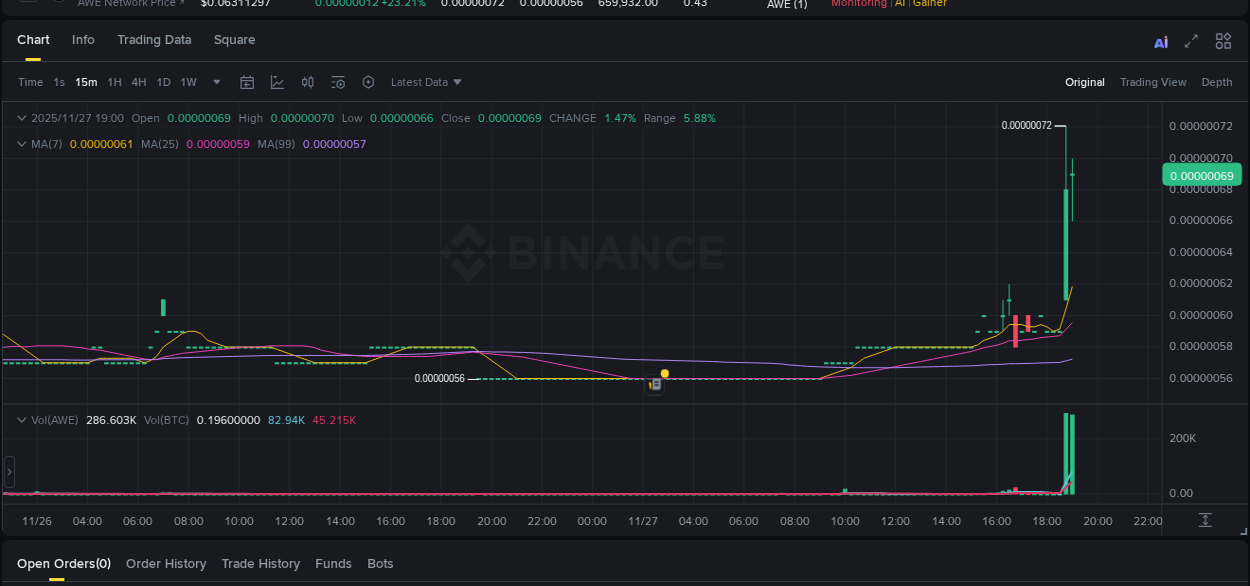Open the indicator list settings icon
Viewport: 1250px width, 586px height.
[338, 82]
